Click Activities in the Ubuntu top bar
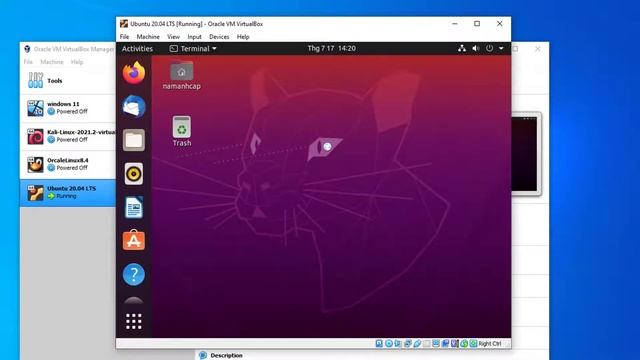Screen dimensions: 640x360 [137, 49]
